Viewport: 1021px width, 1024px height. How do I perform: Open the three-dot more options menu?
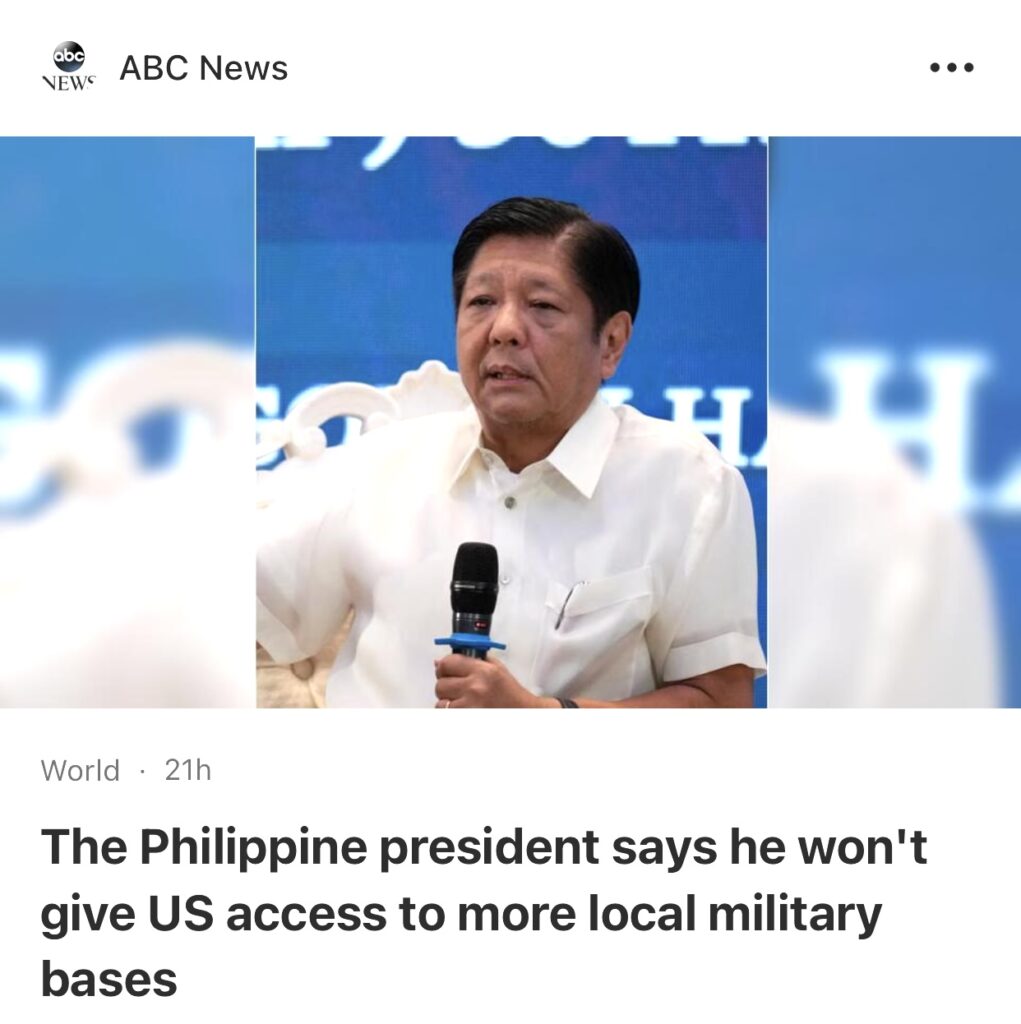(x=952, y=67)
